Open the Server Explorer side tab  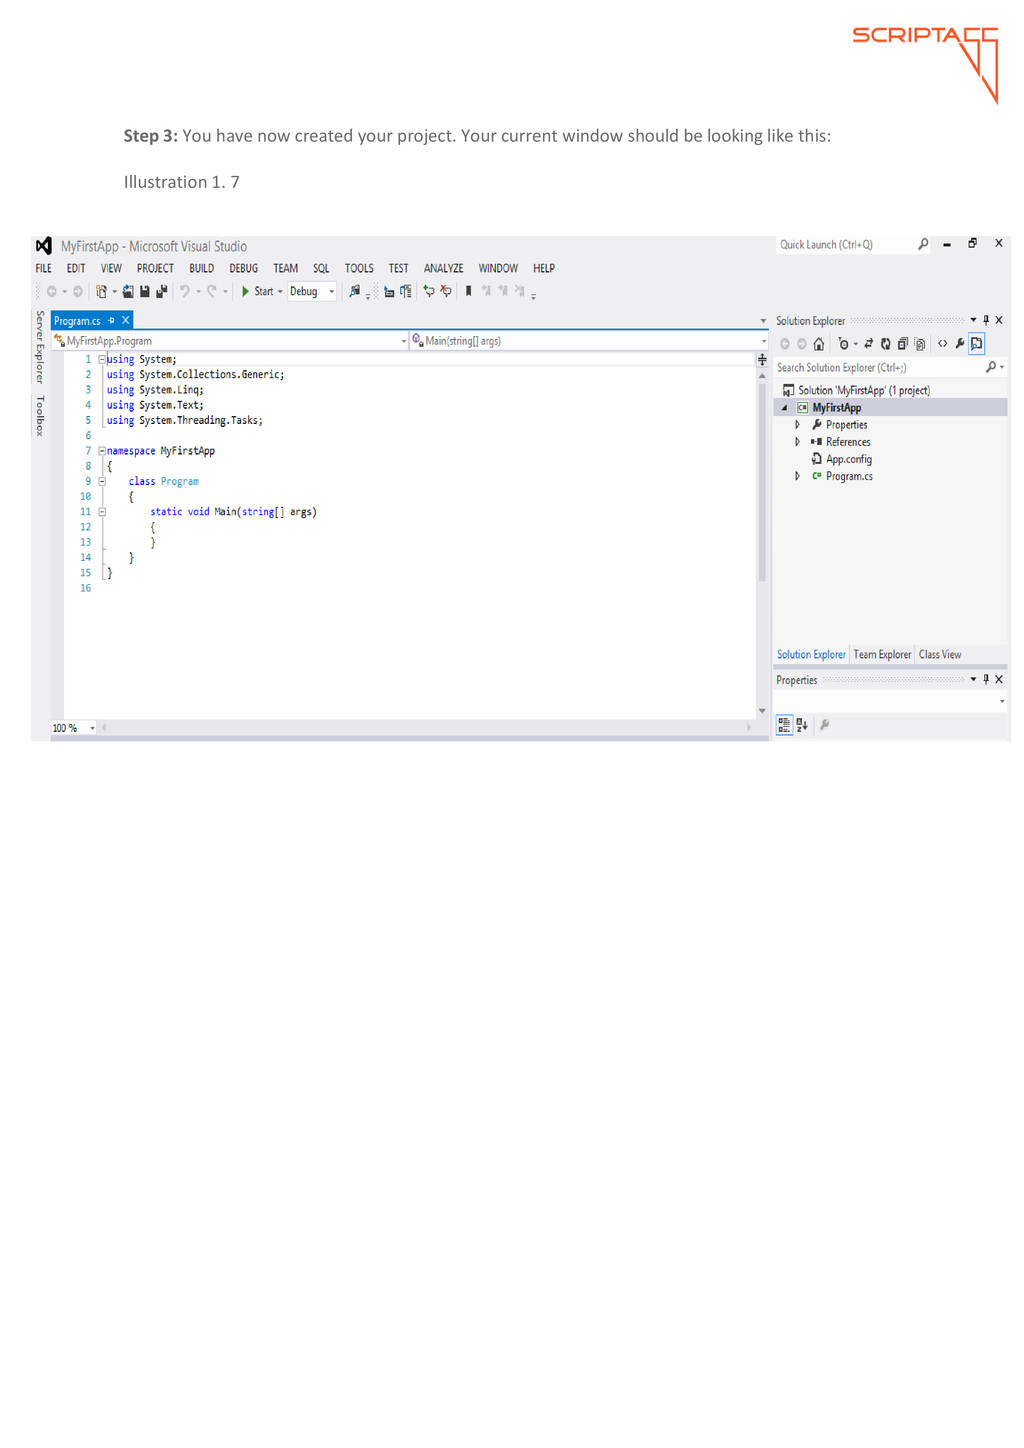(40, 347)
